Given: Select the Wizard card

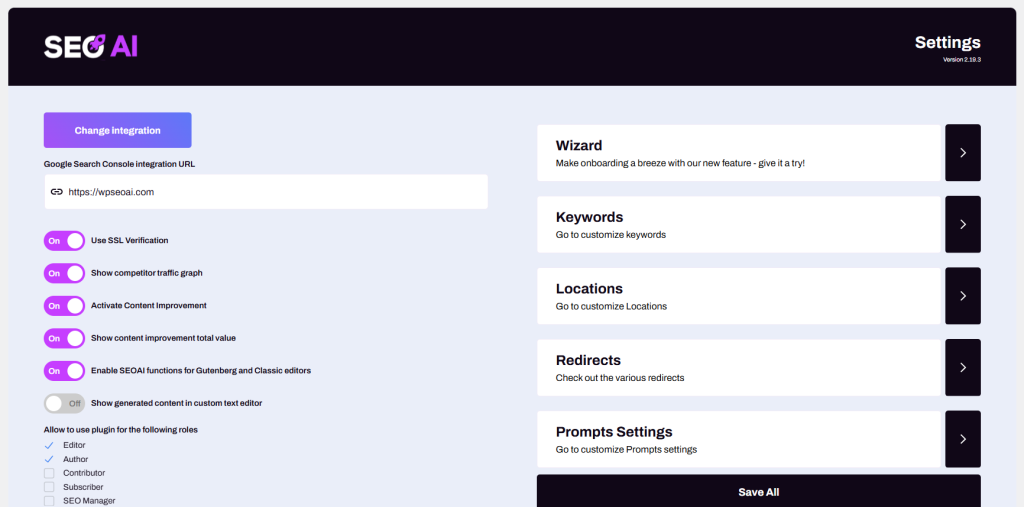Looking at the screenshot, I should click(739, 153).
